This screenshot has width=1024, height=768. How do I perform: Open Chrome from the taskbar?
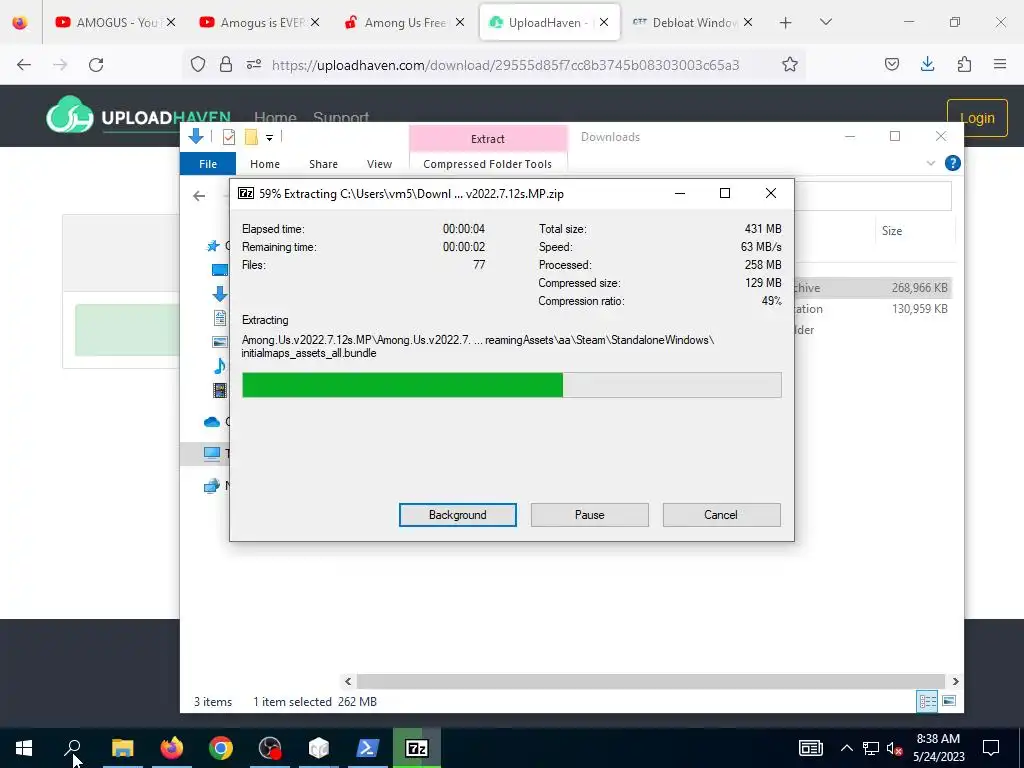pyautogui.click(x=221, y=748)
